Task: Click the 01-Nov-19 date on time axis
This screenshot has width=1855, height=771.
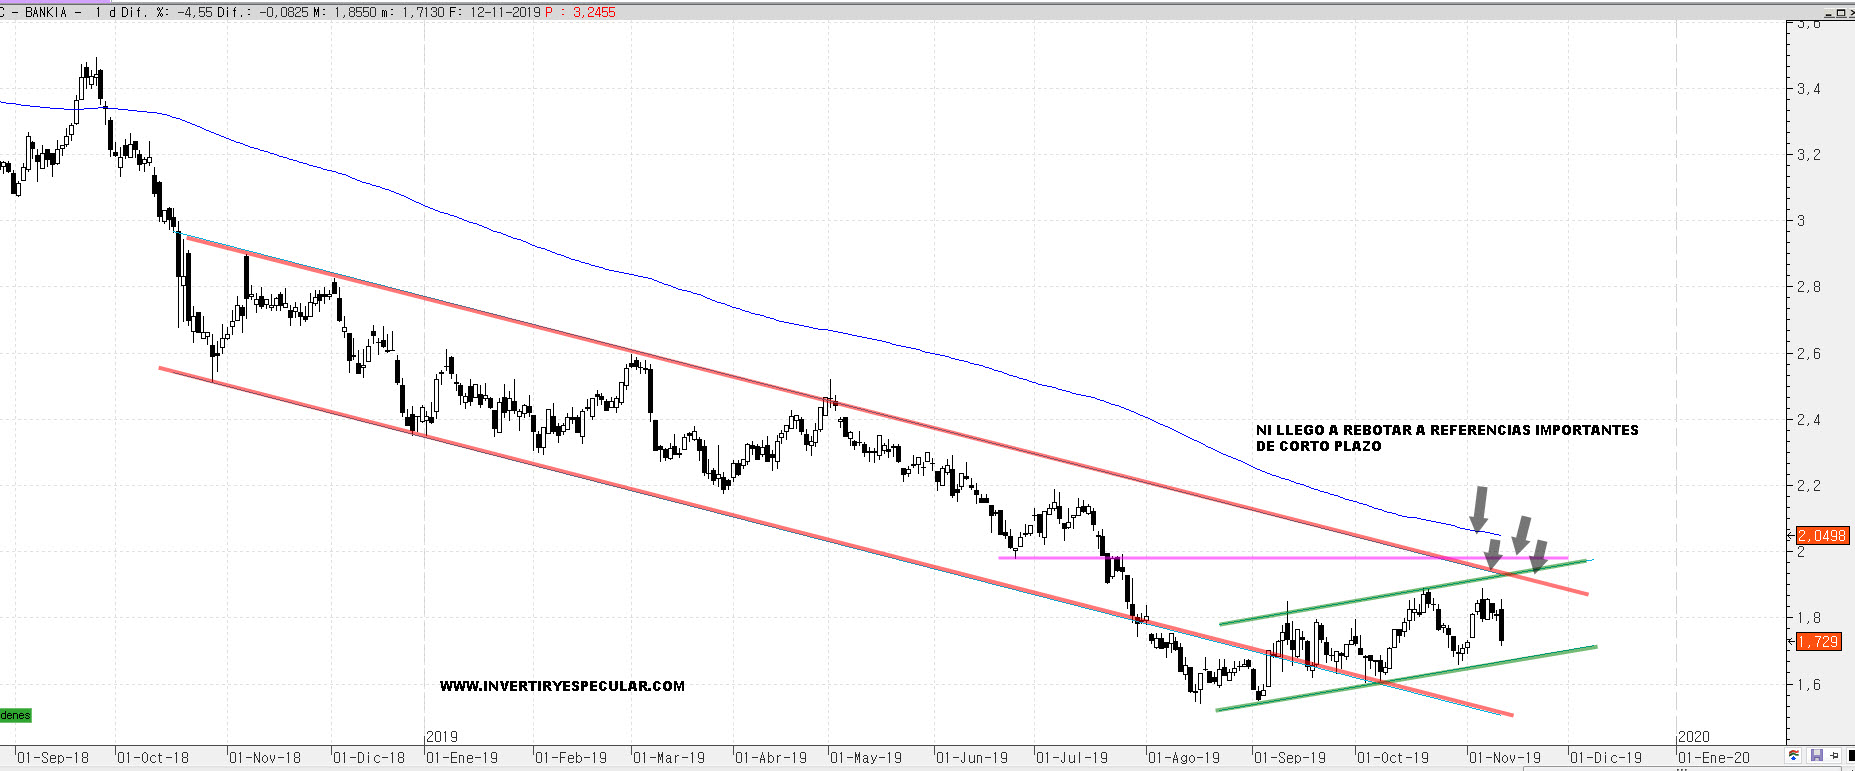Action: pyautogui.click(x=1505, y=758)
